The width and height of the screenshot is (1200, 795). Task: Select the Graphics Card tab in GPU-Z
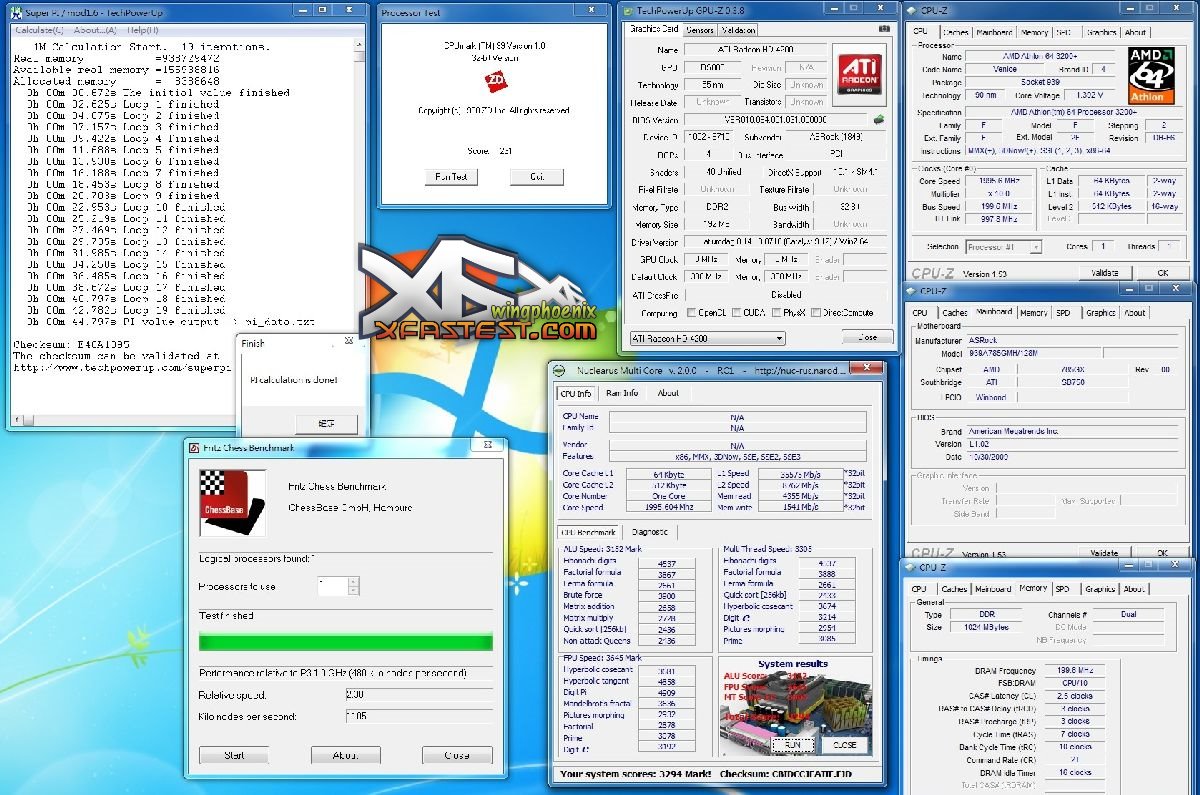point(654,29)
